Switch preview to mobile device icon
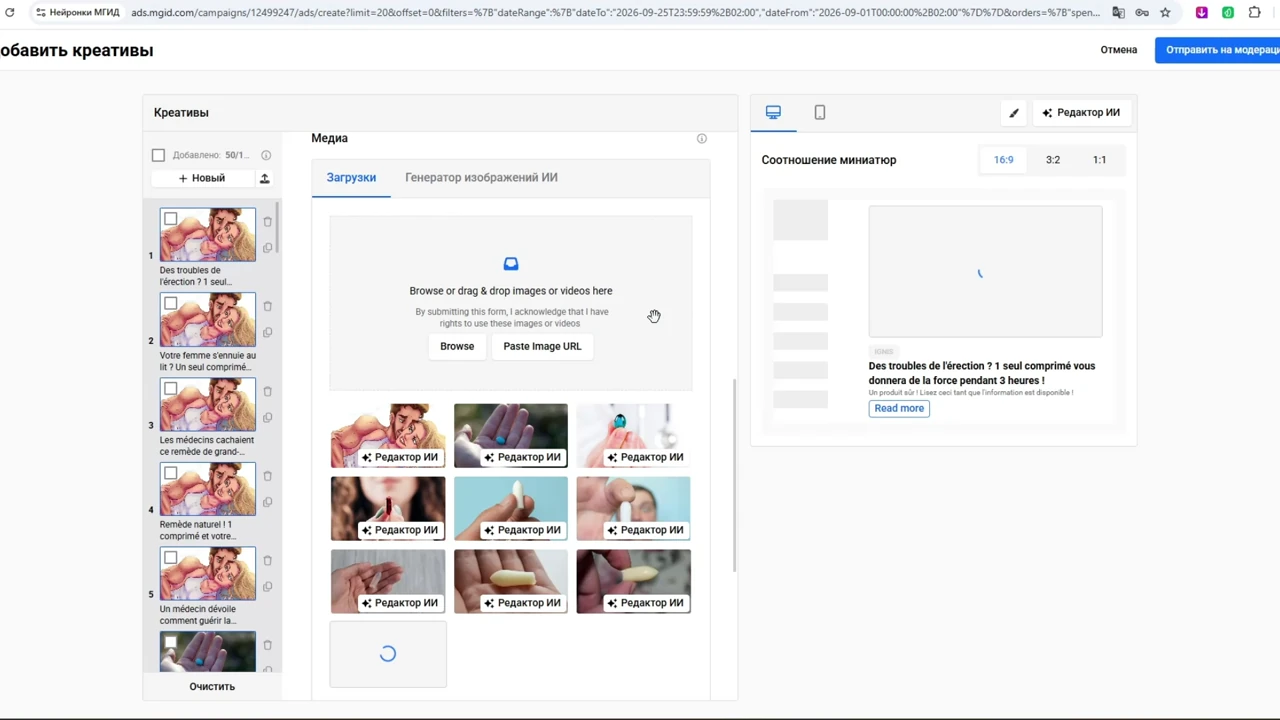 820,112
